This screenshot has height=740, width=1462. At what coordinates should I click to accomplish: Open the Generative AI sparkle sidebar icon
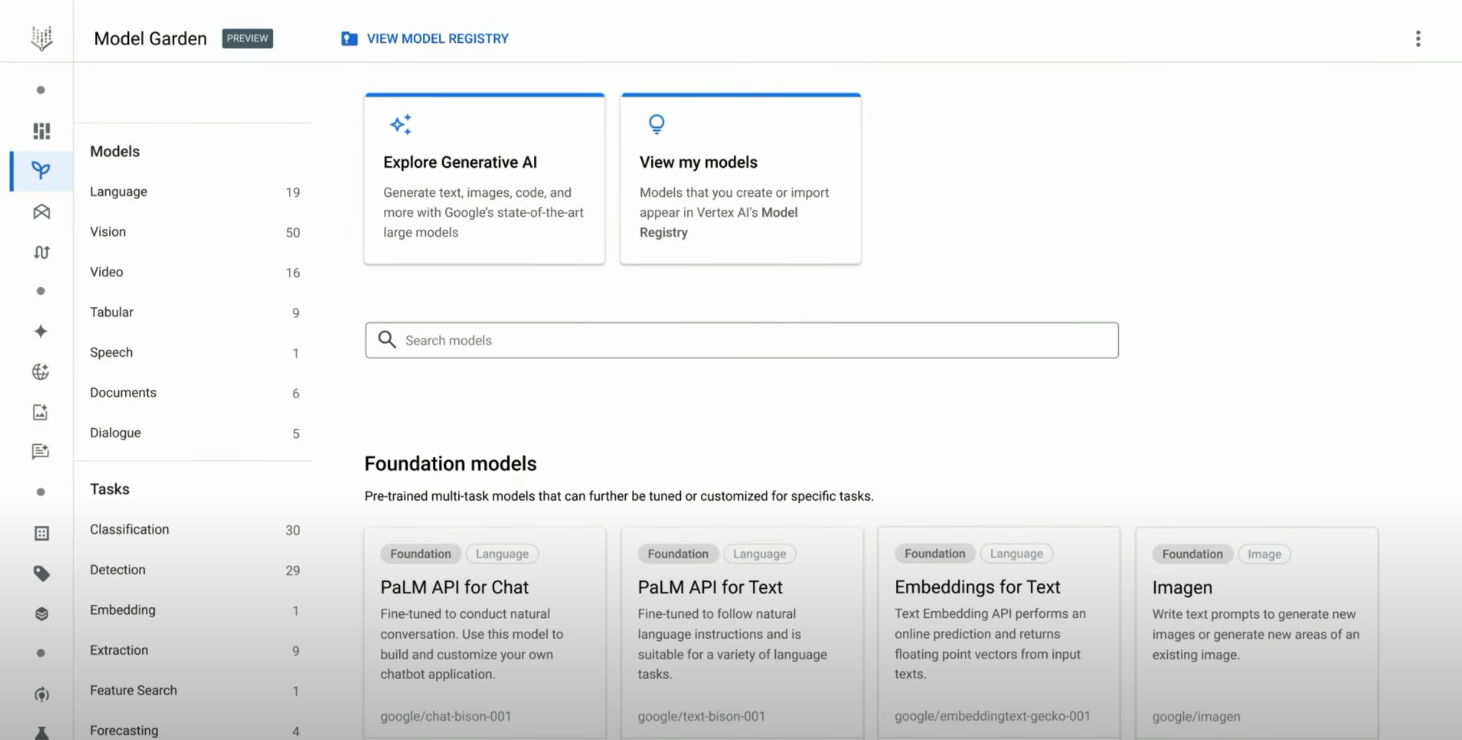pyautogui.click(x=41, y=332)
